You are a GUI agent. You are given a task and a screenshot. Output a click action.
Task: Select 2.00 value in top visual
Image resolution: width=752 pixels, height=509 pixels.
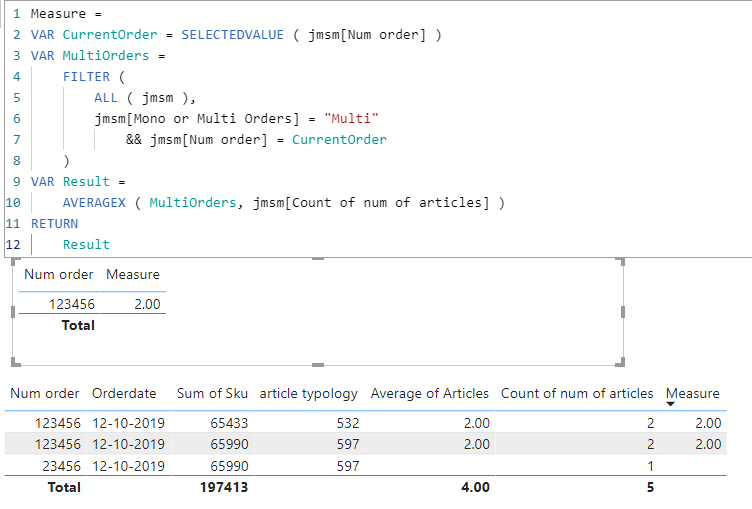(147, 304)
